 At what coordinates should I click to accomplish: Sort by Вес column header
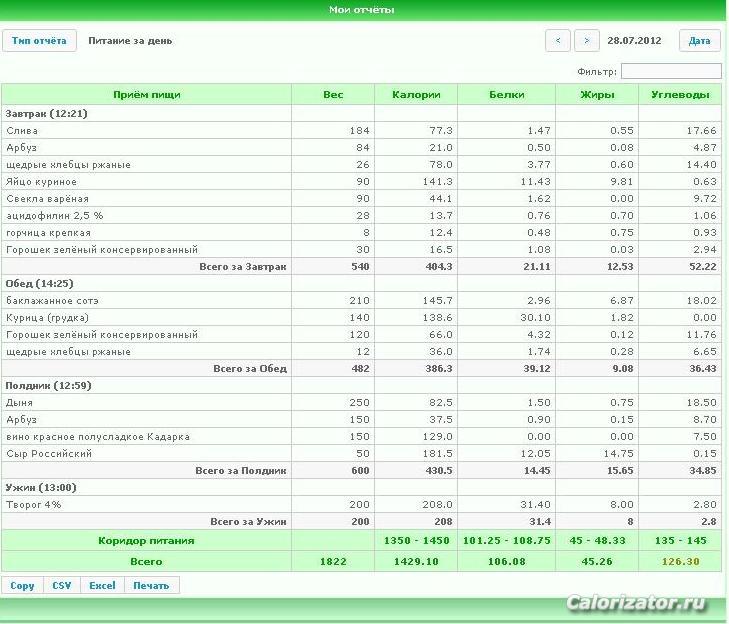333,94
